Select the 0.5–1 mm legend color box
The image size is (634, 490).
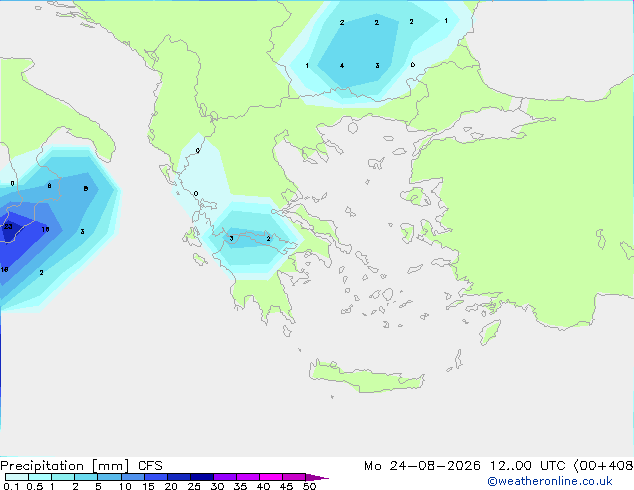click(x=40, y=477)
